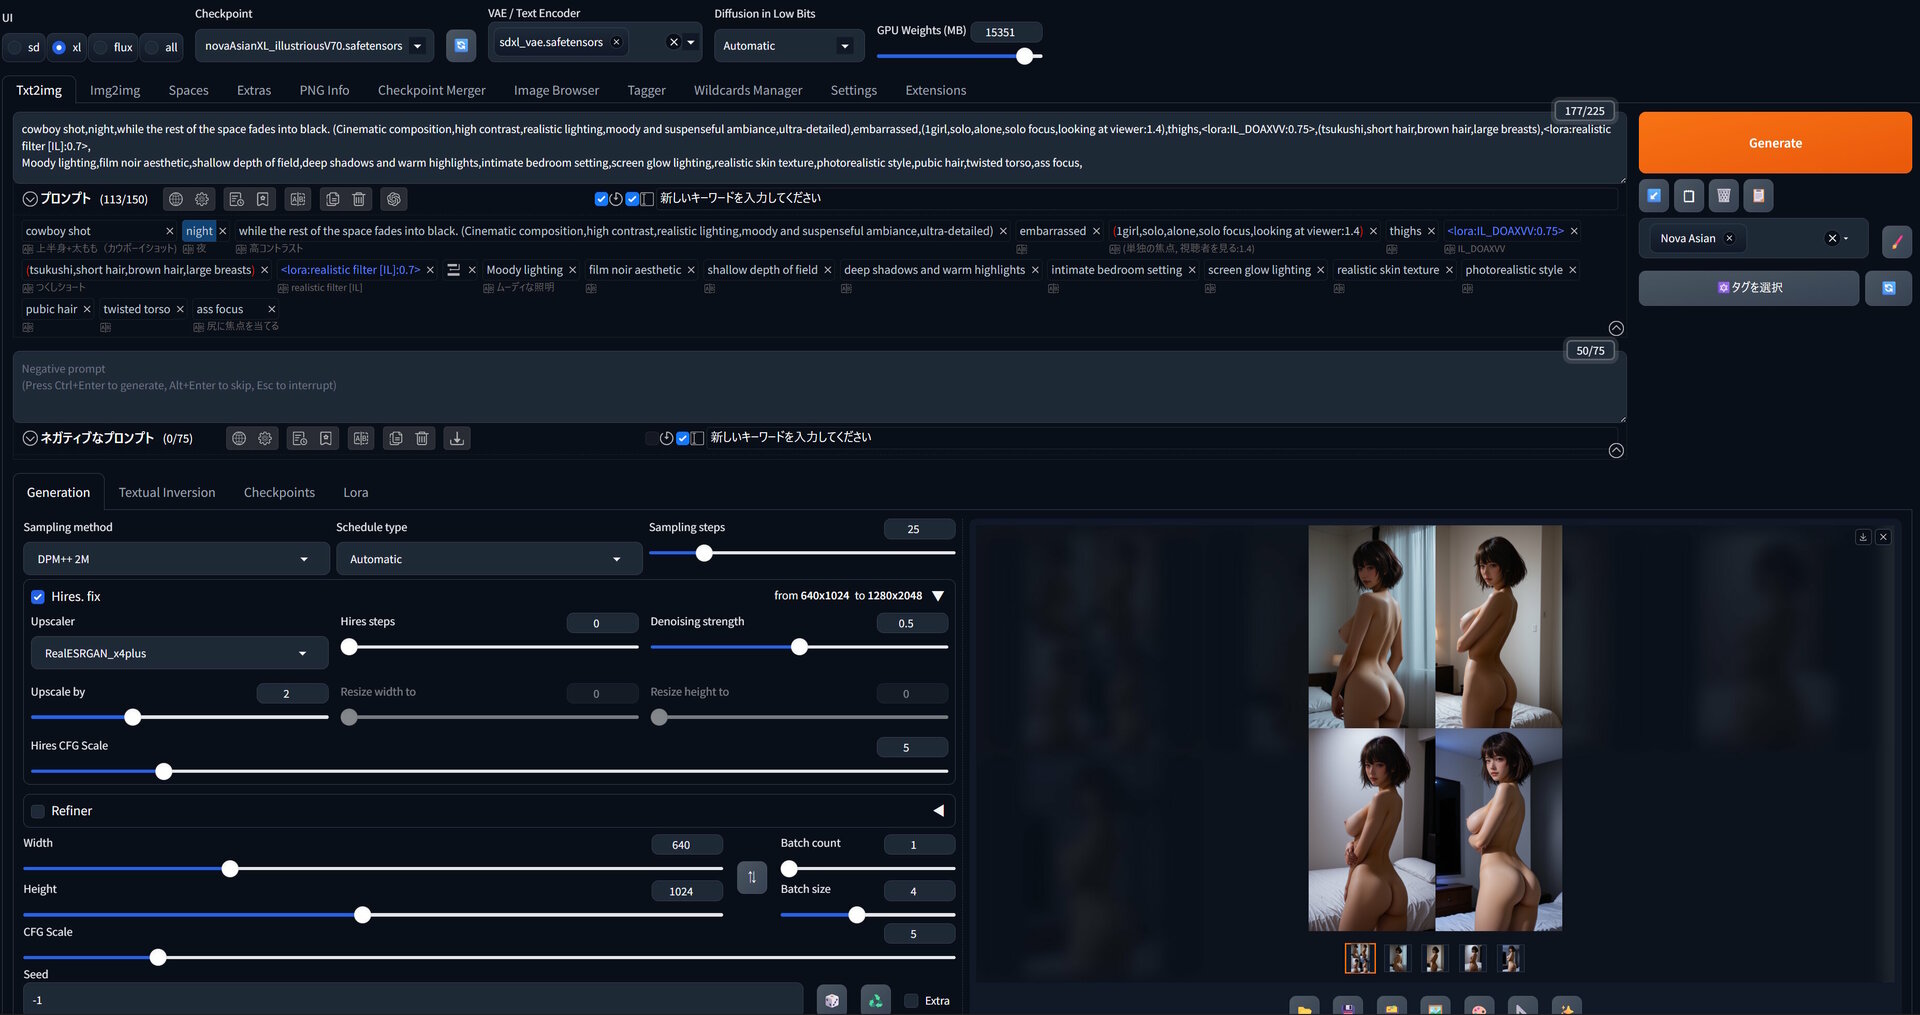Click the ChatGPT icon in prompt toolbar
Image resolution: width=1920 pixels, height=1015 pixels.
(x=394, y=199)
